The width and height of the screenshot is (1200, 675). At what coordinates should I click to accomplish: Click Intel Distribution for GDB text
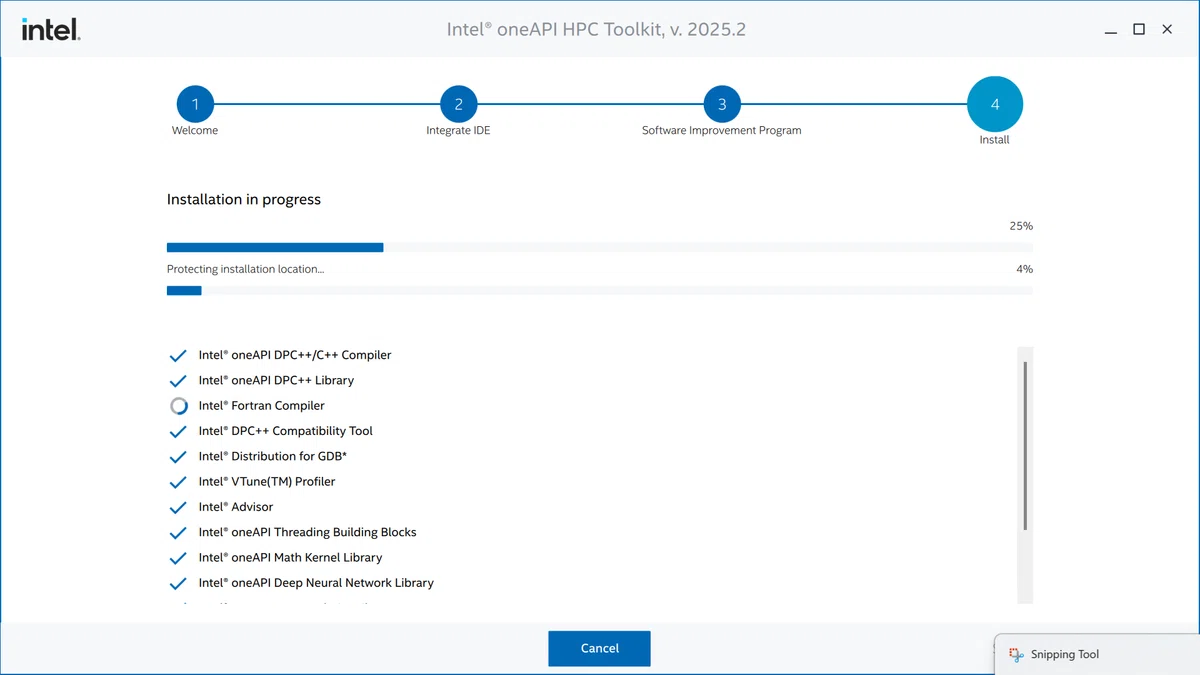click(x=272, y=456)
